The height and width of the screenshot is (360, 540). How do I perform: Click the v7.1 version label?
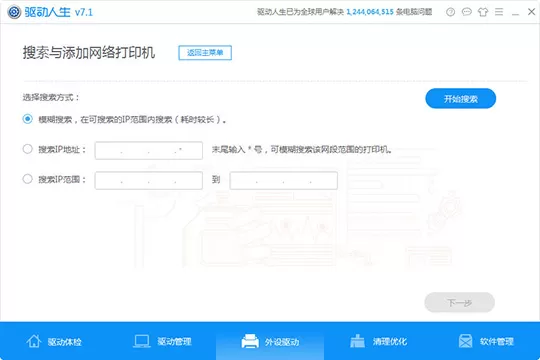pos(84,12)
